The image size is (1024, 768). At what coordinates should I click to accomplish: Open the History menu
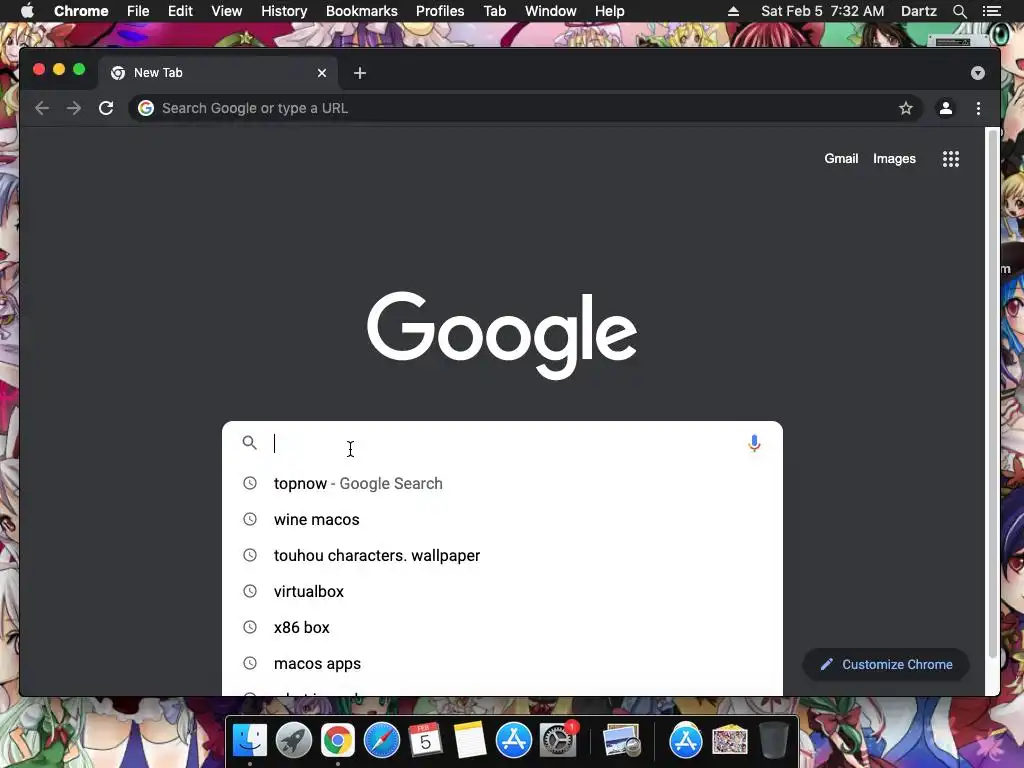284,11
